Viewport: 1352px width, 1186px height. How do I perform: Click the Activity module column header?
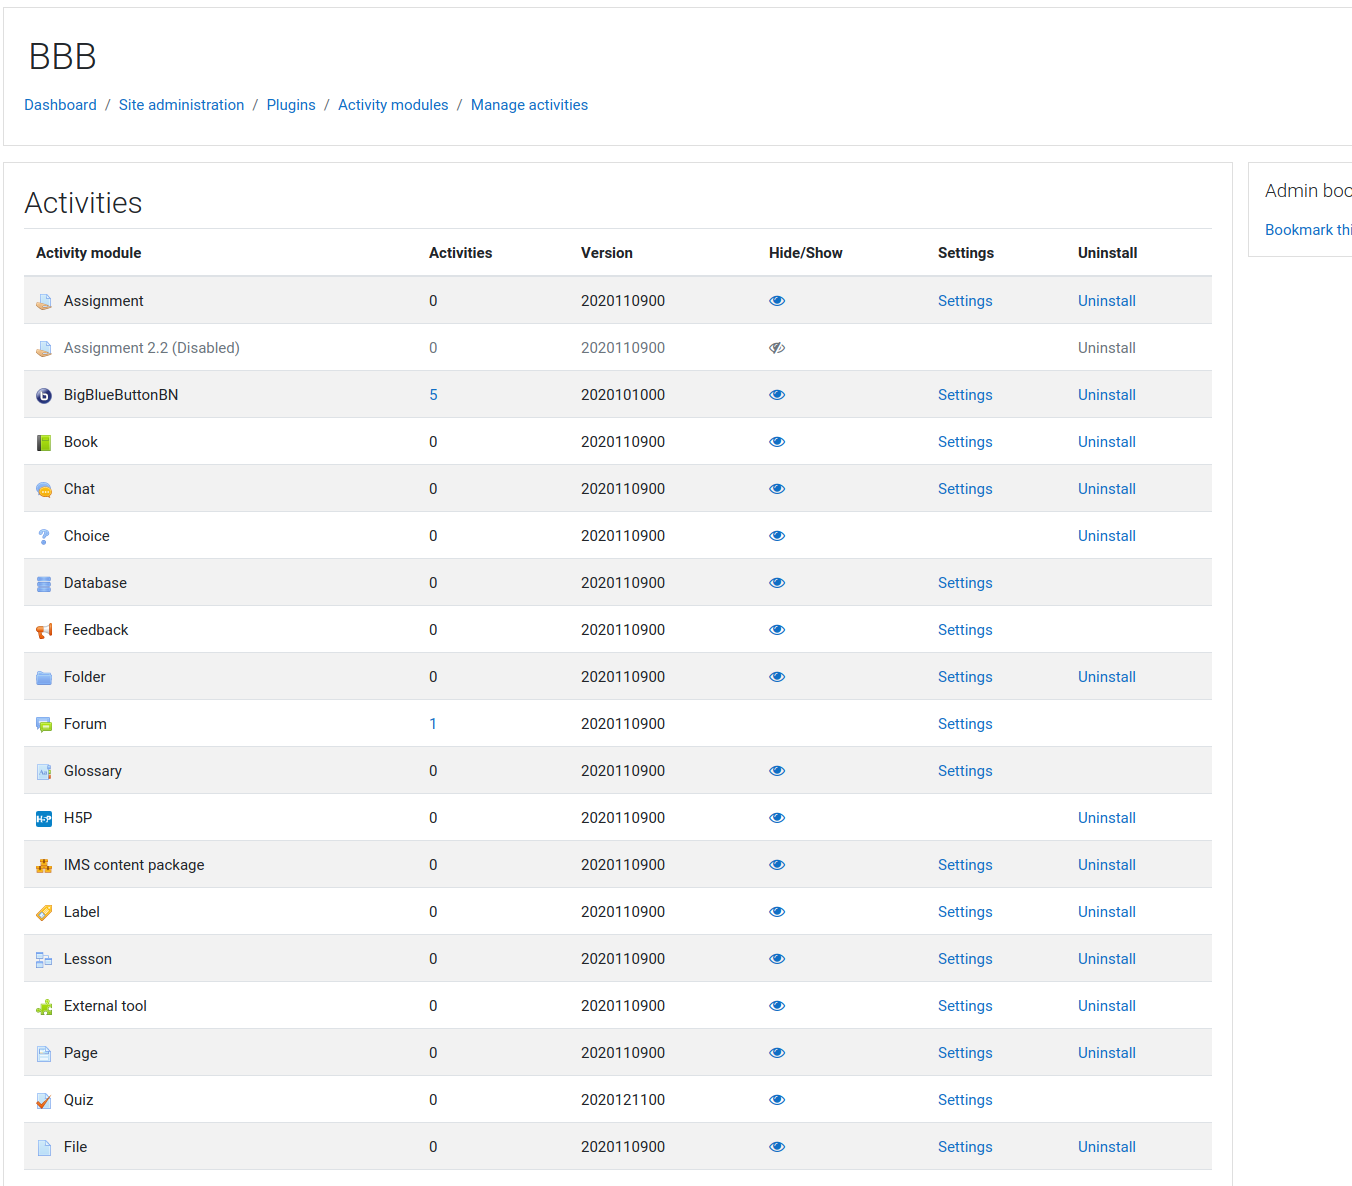pos(88,253)
